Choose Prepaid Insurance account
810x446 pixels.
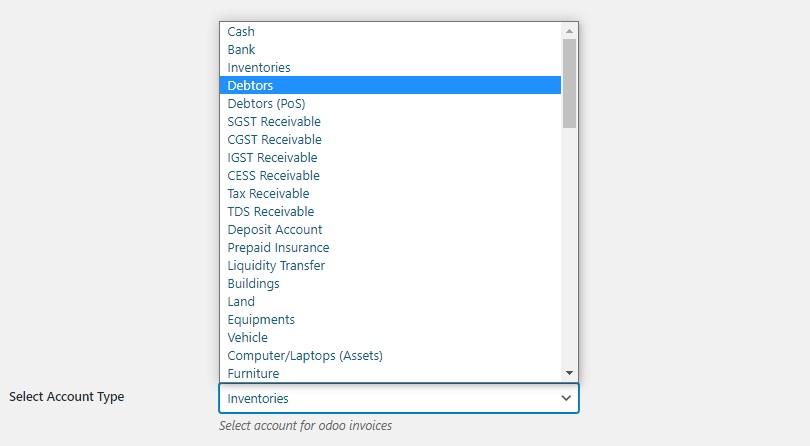coord(391,248)
